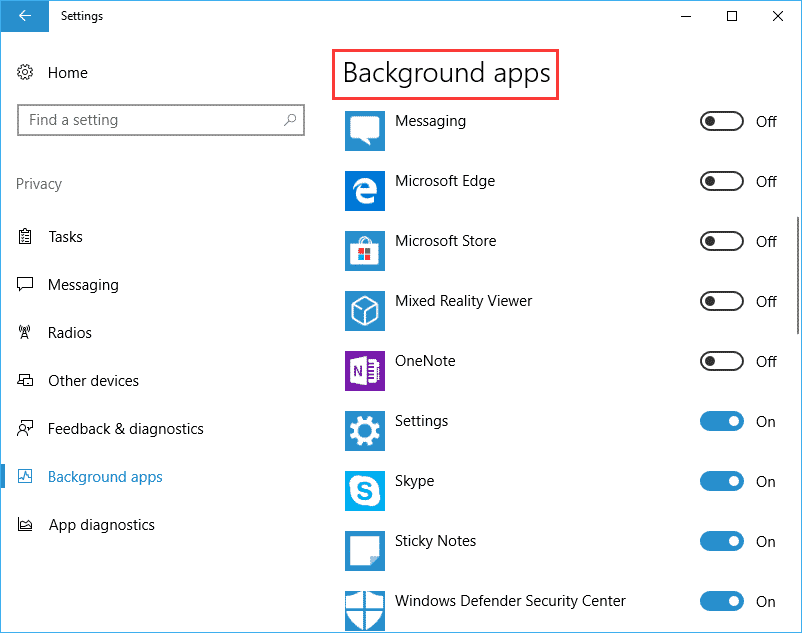
Task: Click the Mixed Reality Viewer label
Action: (463, 301)
